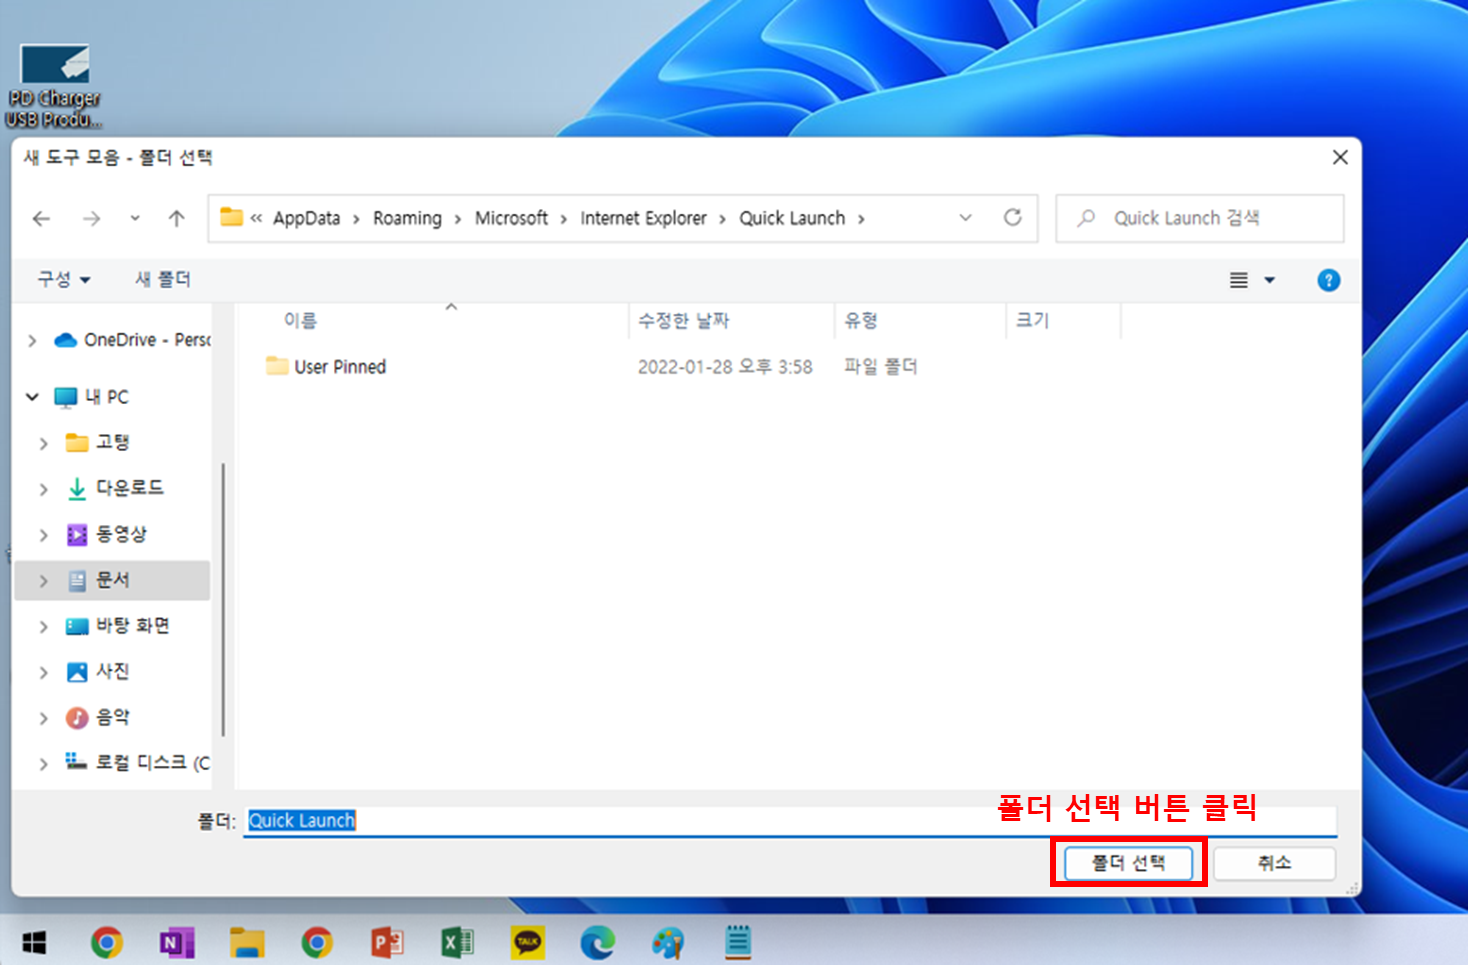Select Roaming in the breadcrumb path
1468x965 pixels.
click(407, 218)
